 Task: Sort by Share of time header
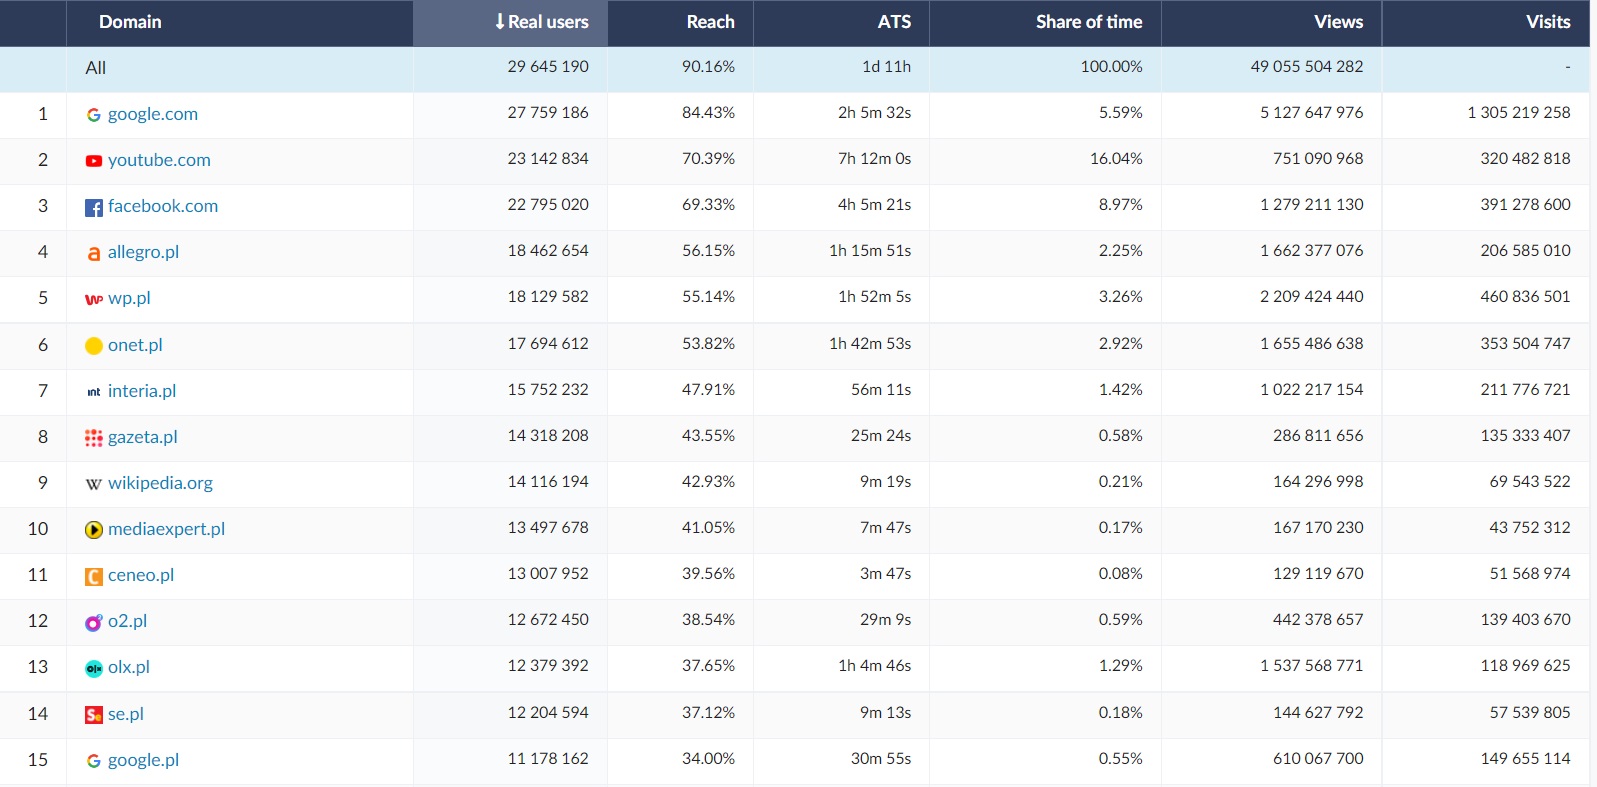tap(1088, 22)
